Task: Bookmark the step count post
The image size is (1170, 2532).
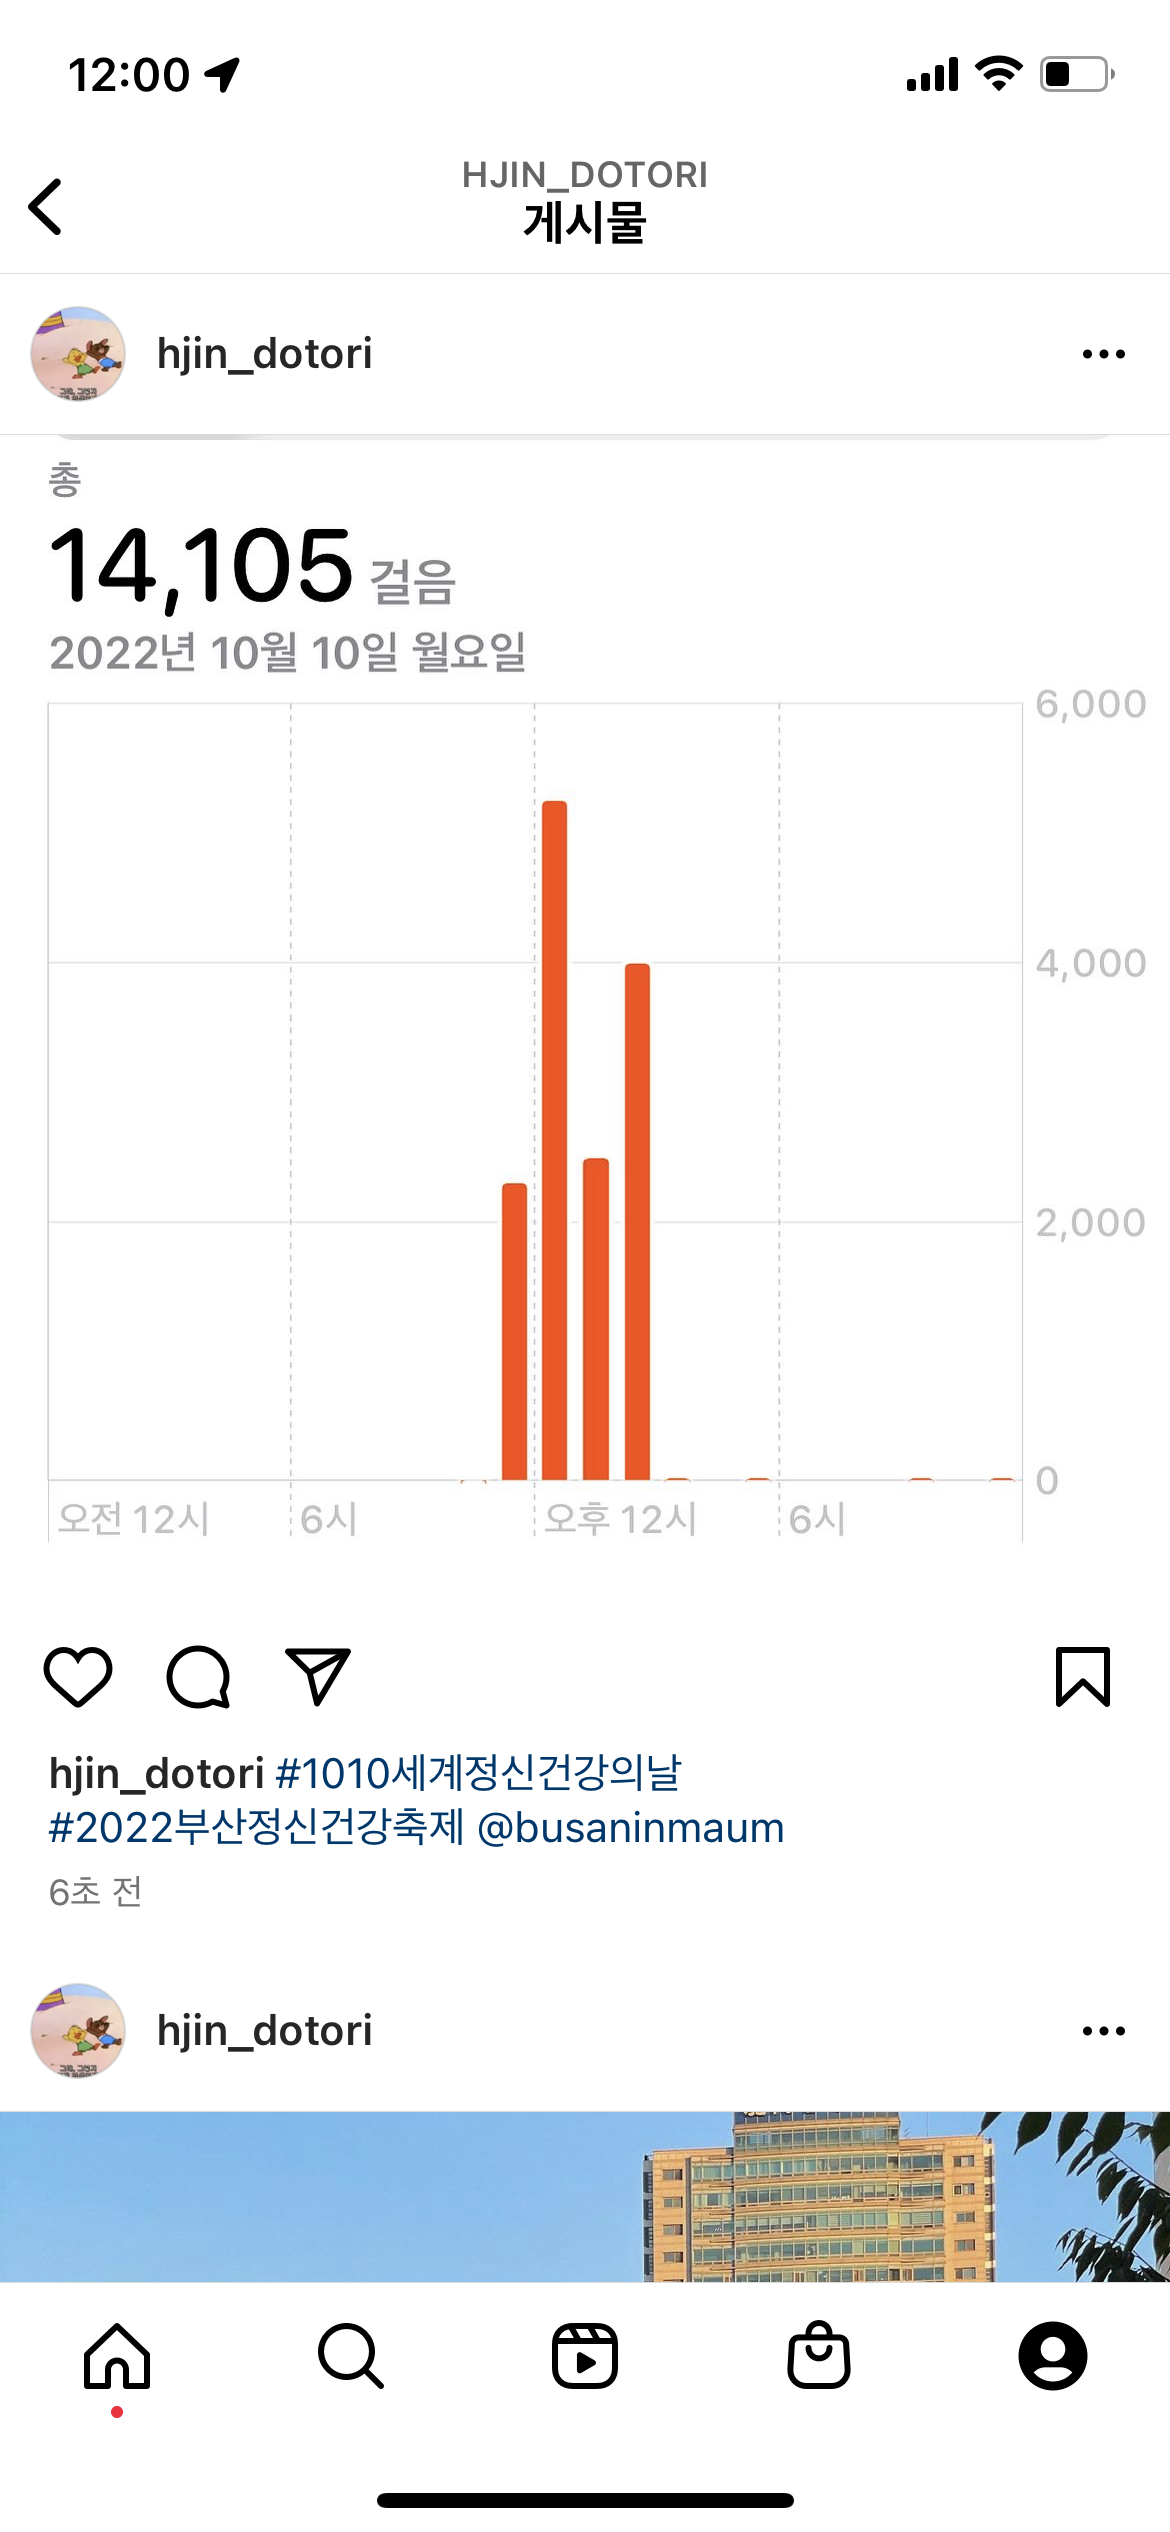Action: click(1083, 1676)
